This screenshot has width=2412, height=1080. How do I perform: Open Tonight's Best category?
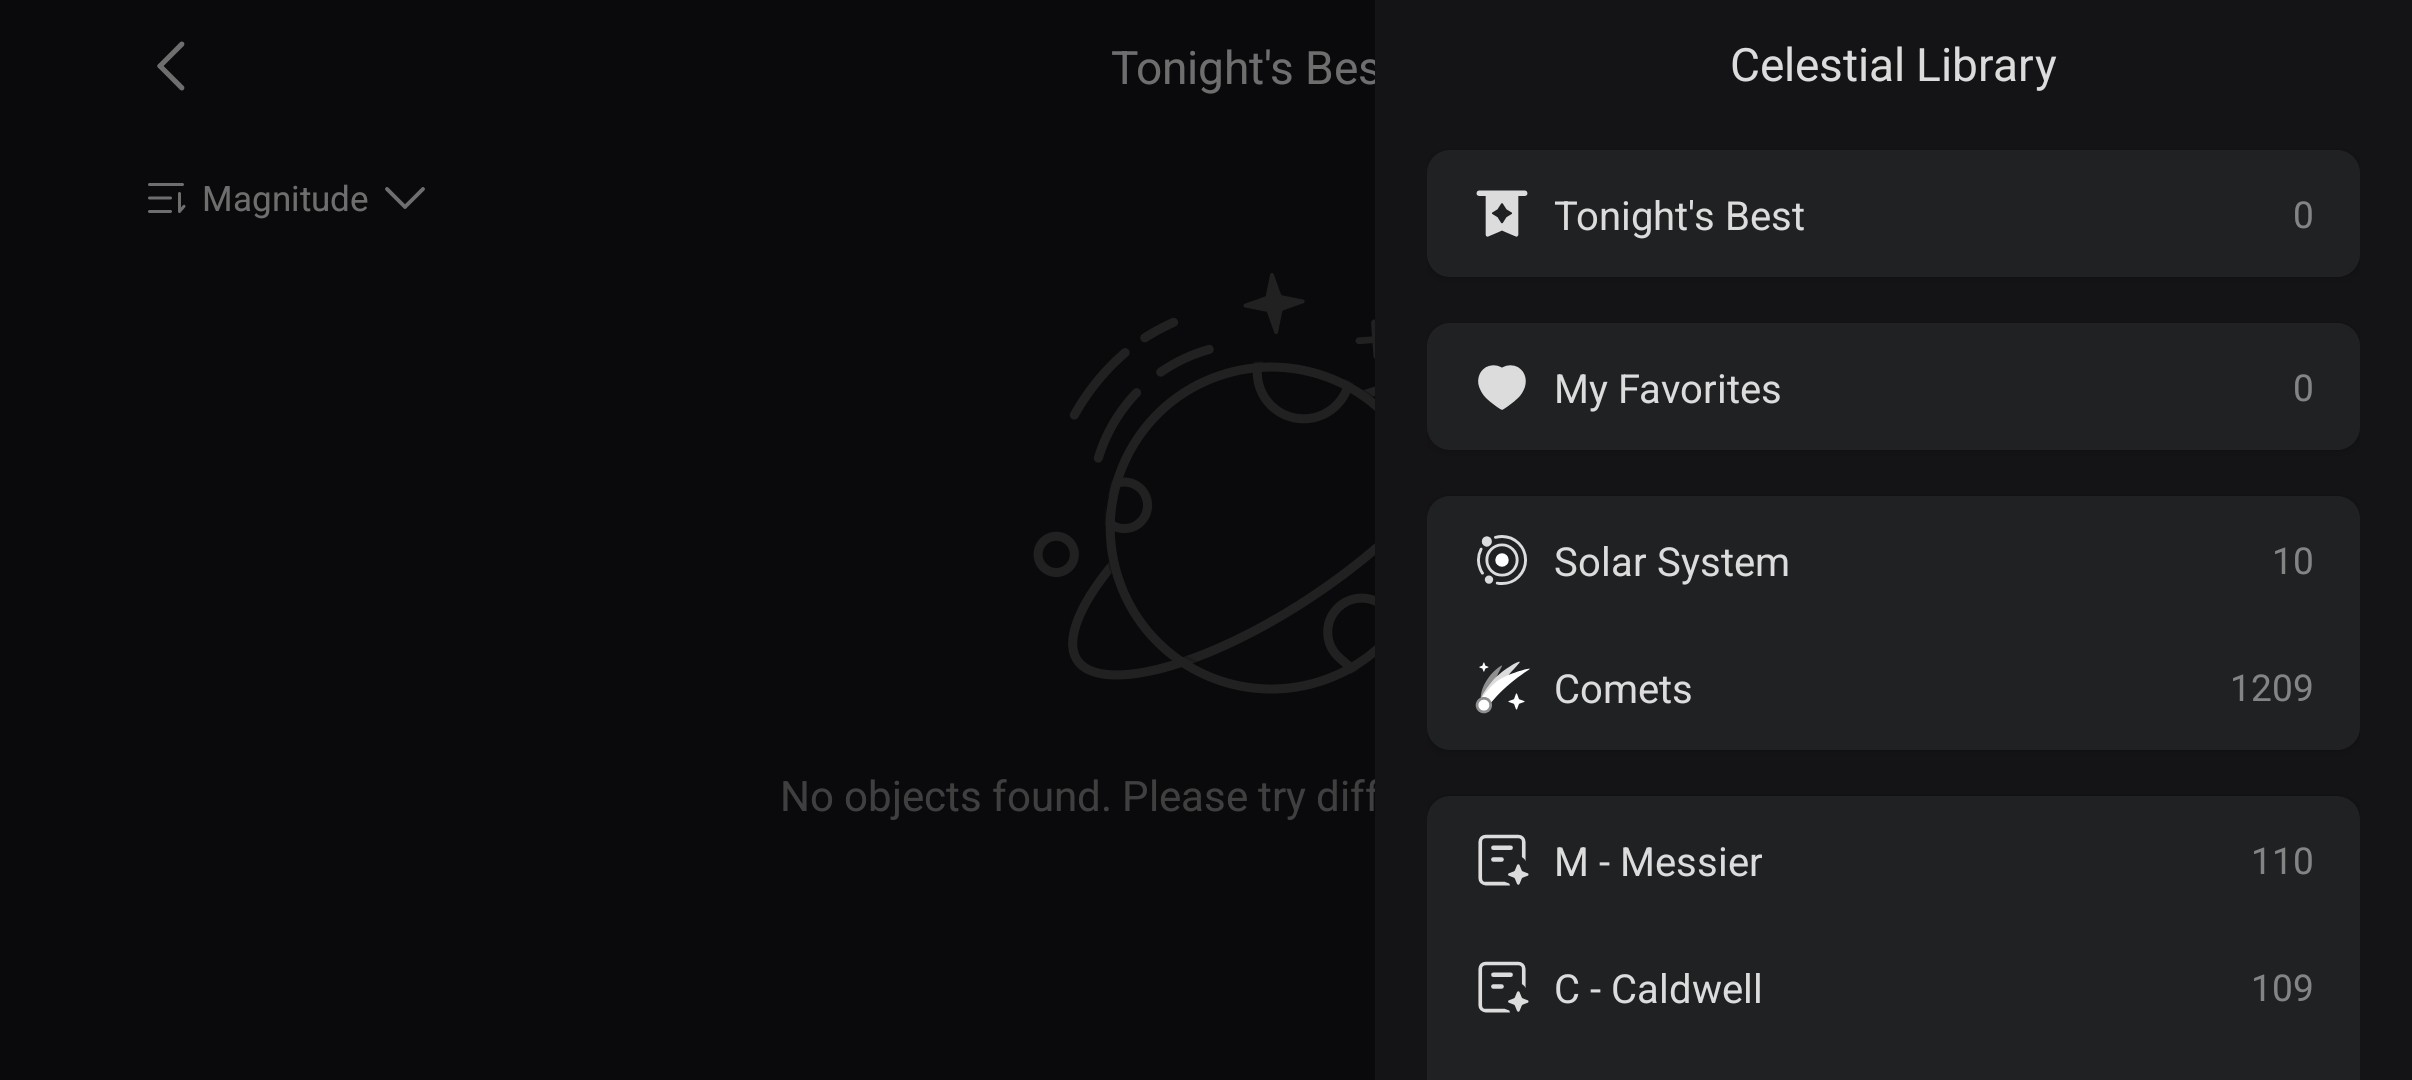(1892, 214)
